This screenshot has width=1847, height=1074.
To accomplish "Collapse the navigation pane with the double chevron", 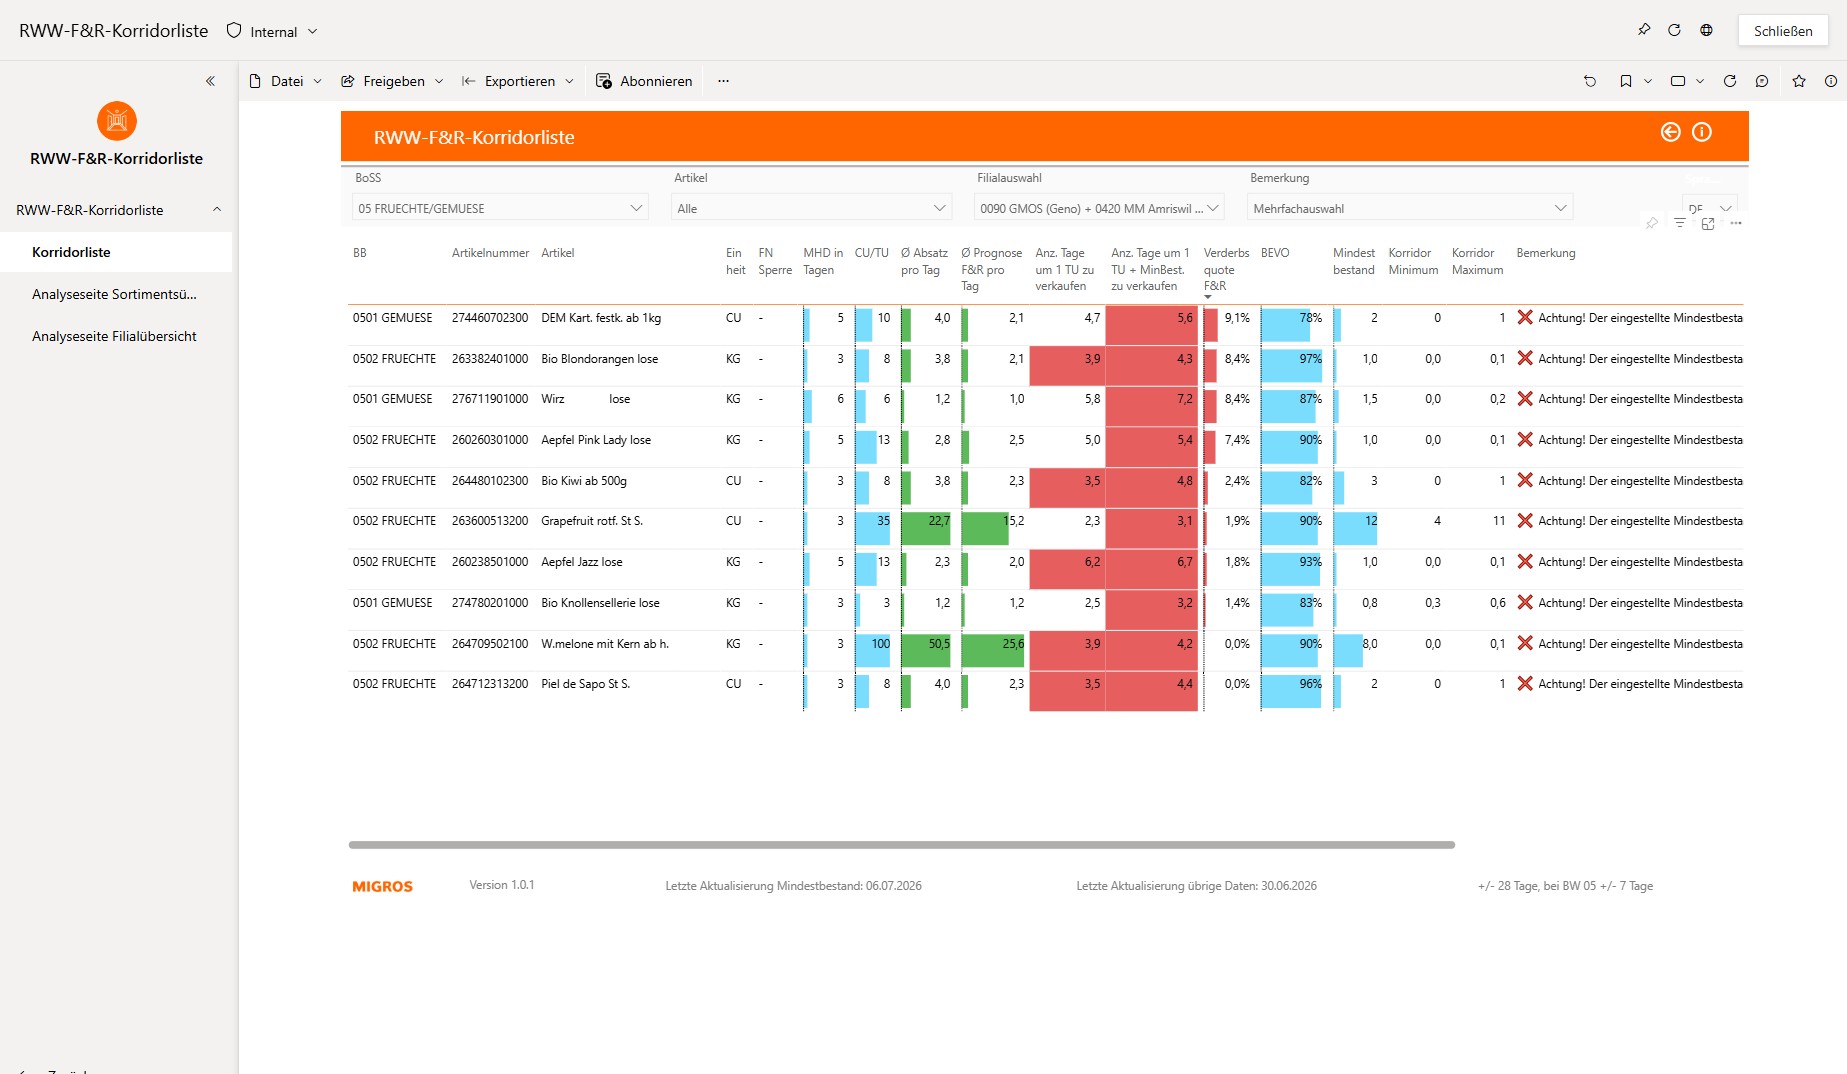I will point(210,81).
